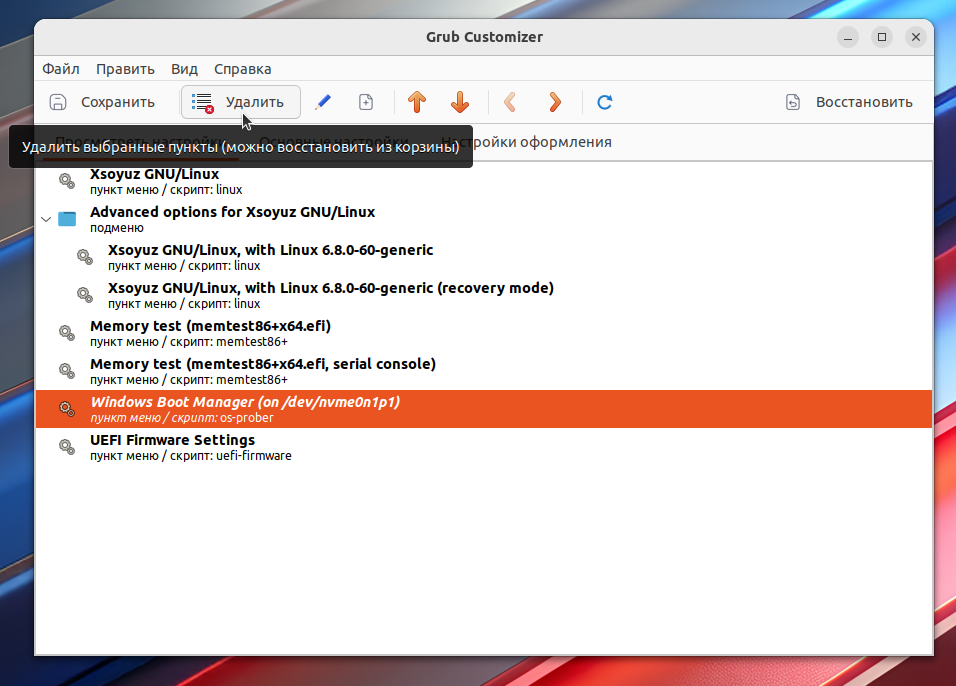This screenshot has height=686, width=956.
Task: Open the Файл menu
Action: pyautogui.click(x=61, y=69)
